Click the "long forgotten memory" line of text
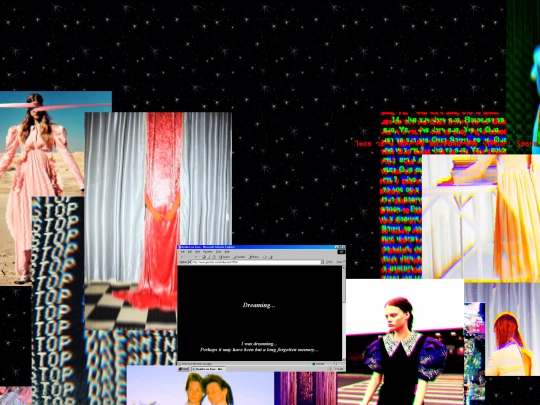The image size is (540, 405). [259, 350]
